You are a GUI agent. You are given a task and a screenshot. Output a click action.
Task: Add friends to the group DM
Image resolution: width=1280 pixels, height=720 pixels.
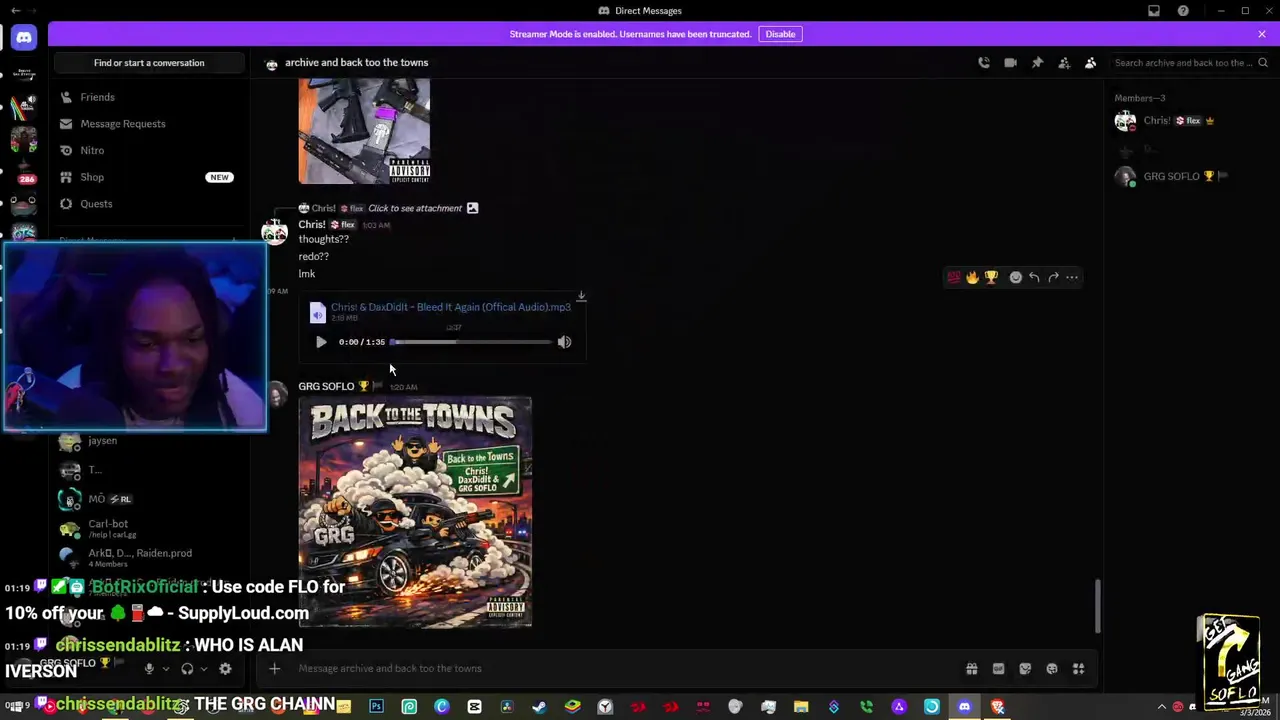point(1064,63)
